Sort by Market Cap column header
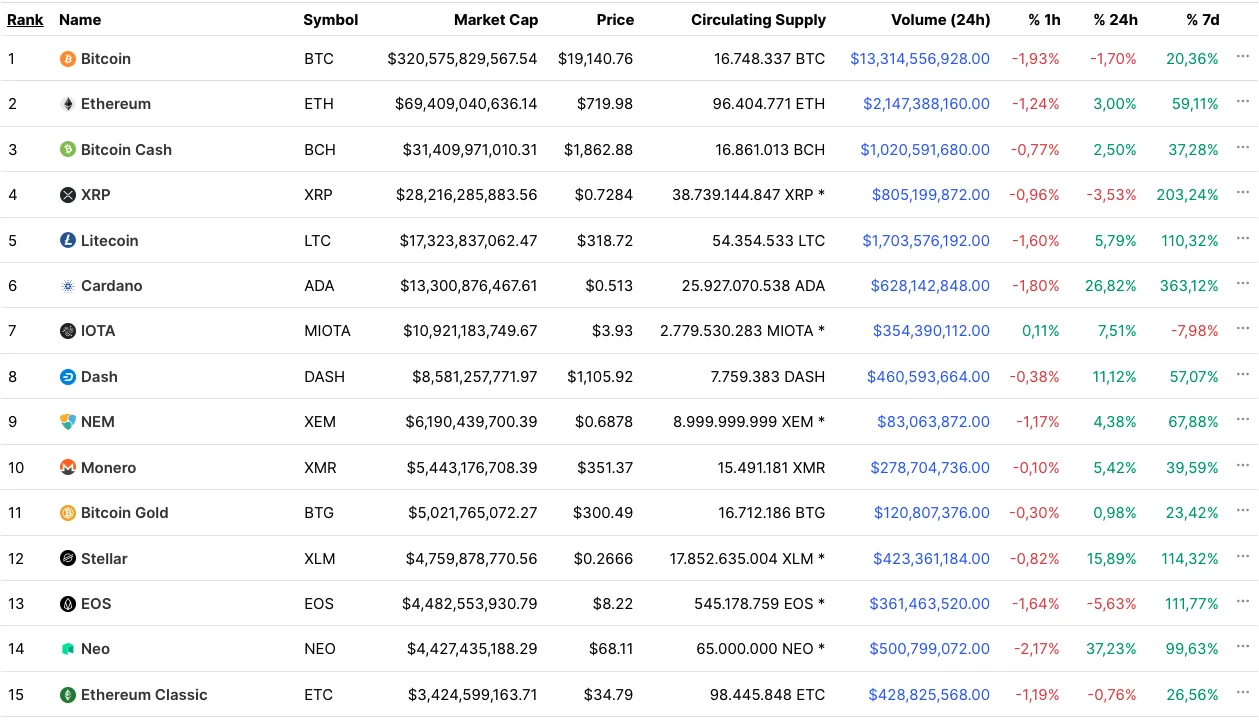 click(495, 20)
